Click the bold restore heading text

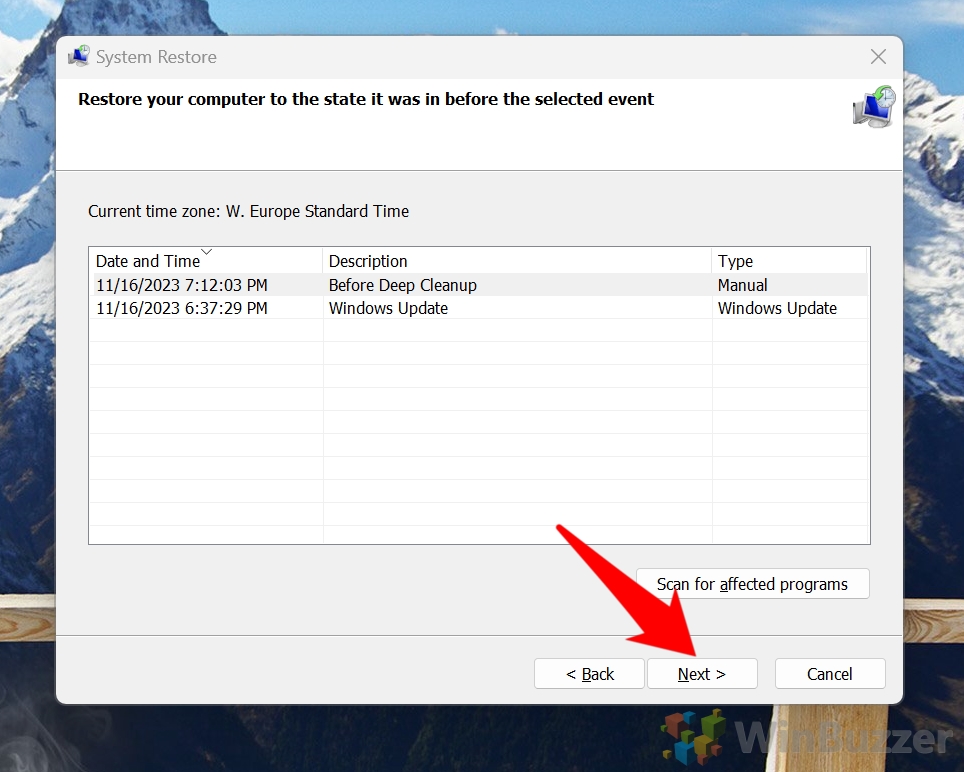pyautogui.click(x=366, y=99)
